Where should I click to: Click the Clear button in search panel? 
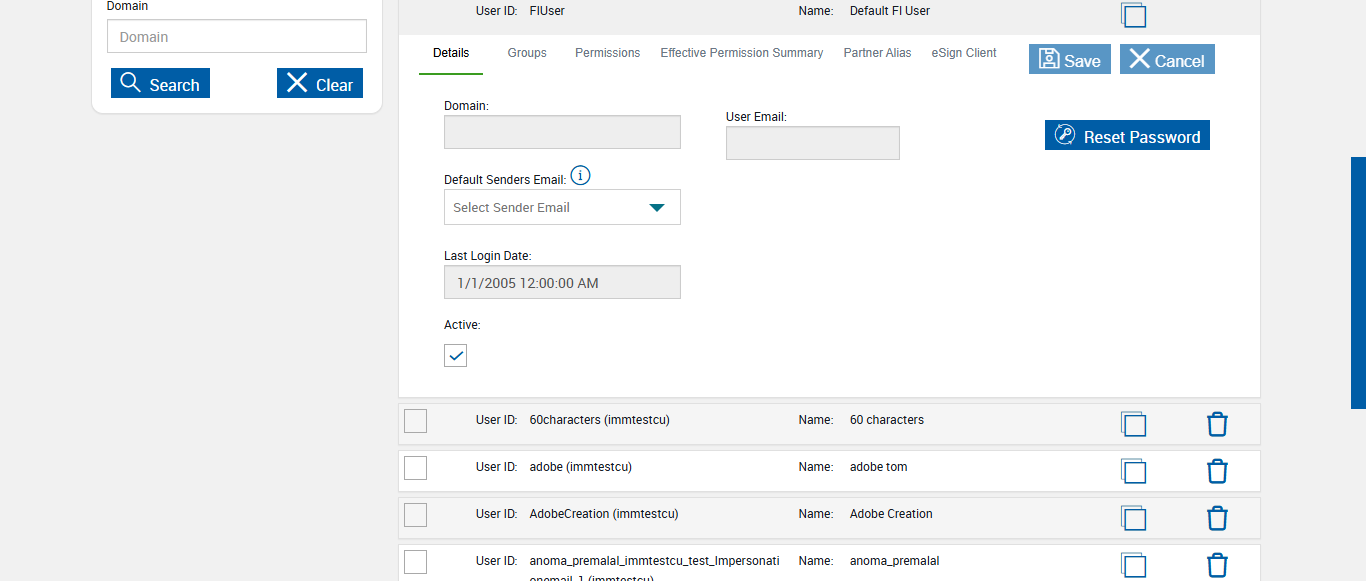[320, 84]
